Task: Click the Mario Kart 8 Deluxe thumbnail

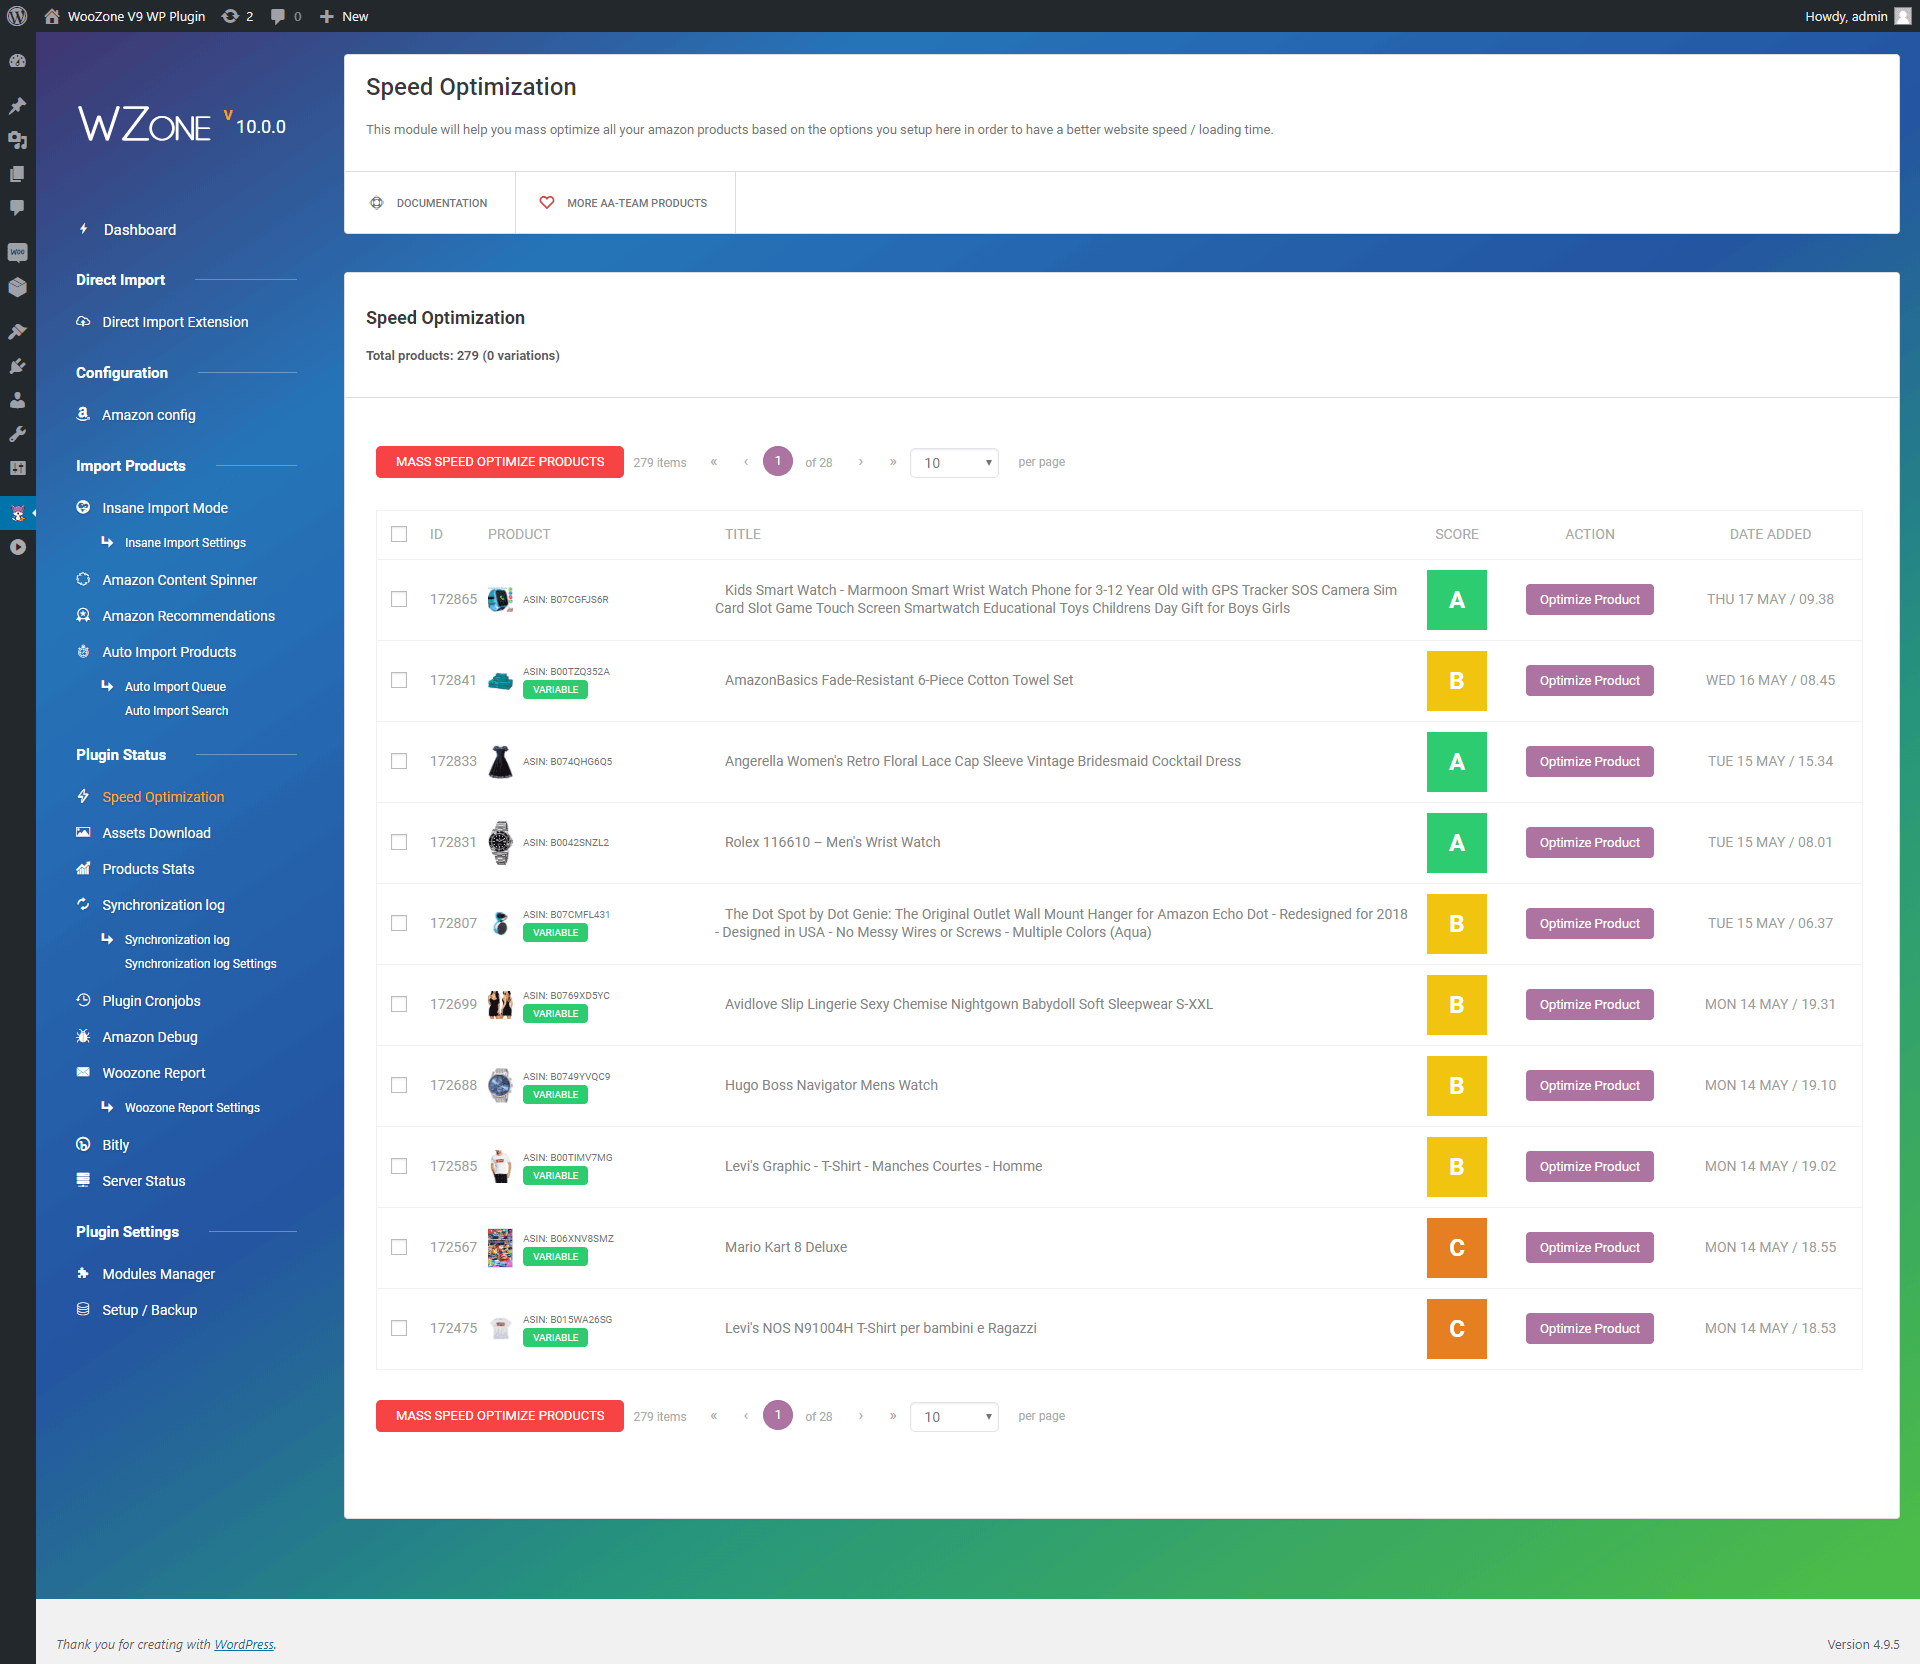Action: pos(500,1248)
